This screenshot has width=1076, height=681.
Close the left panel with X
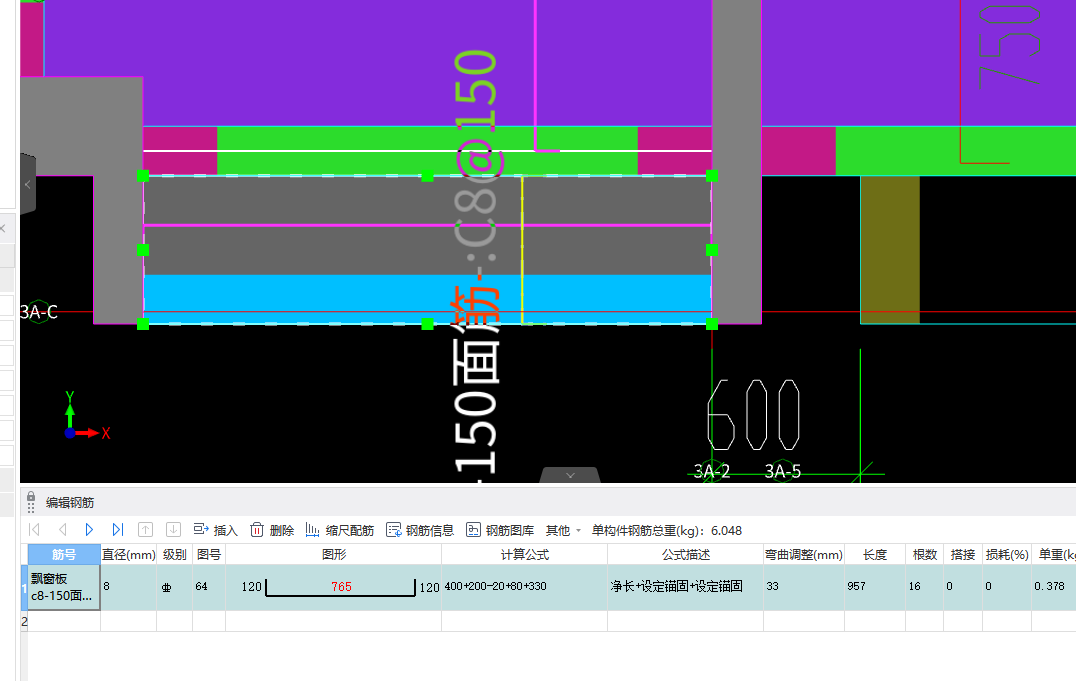click(x=3, y=228)
